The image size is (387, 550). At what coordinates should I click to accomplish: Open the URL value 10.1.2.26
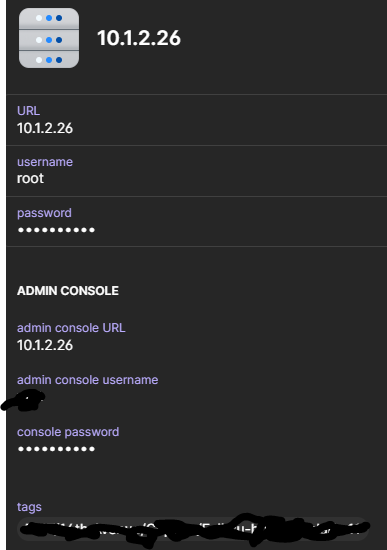(45, 128)
